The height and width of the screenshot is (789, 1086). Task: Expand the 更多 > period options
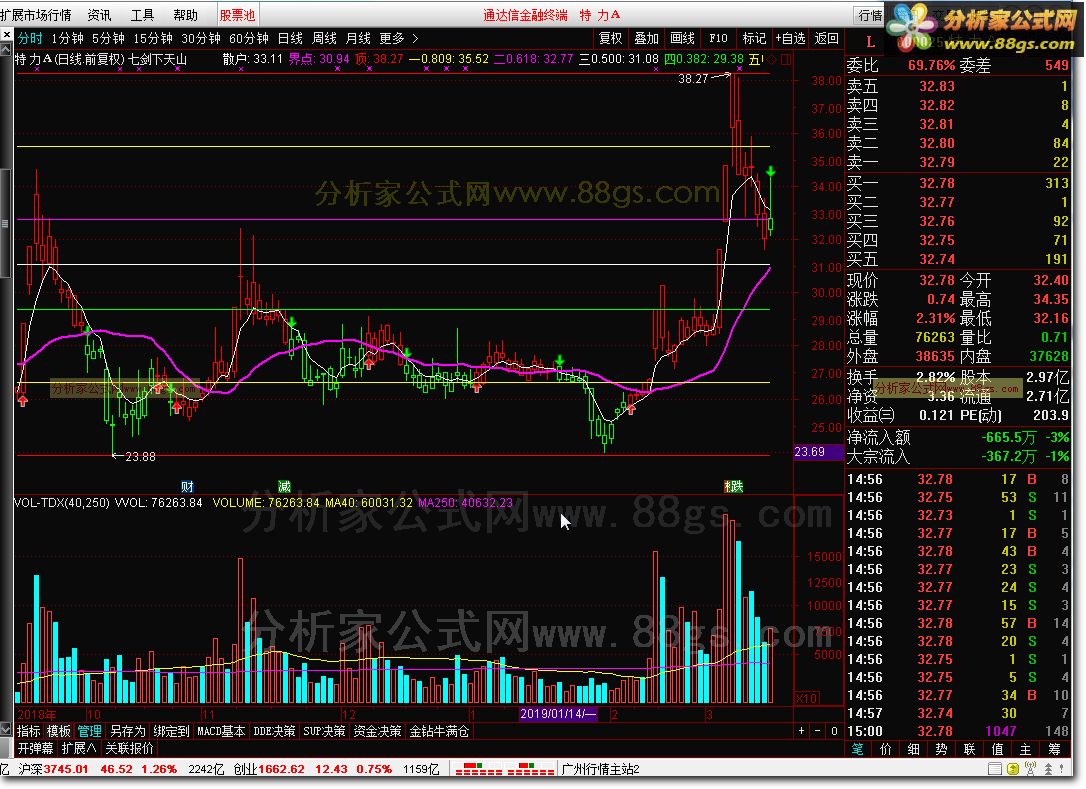click(399, 38)
